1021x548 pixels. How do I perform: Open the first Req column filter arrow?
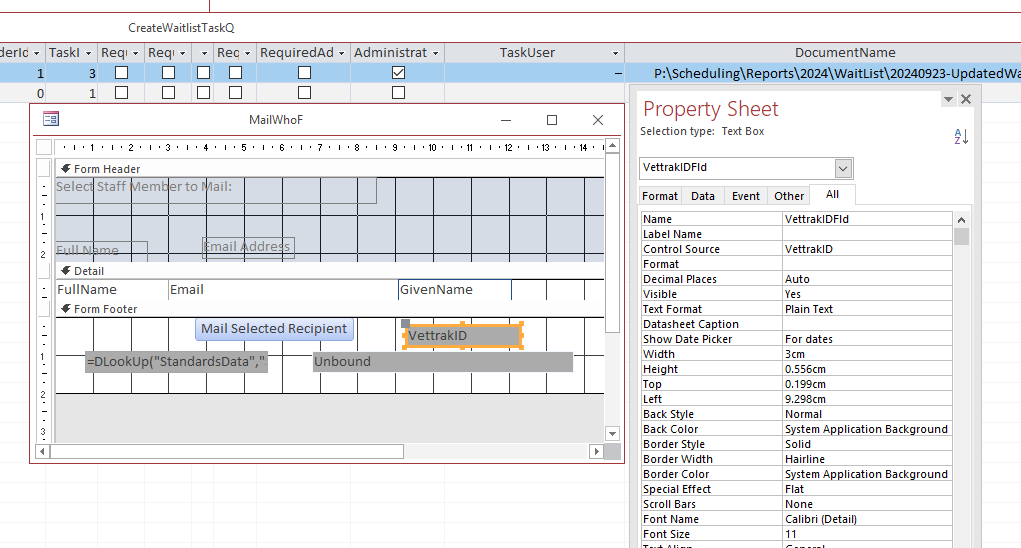coord(135,53)
